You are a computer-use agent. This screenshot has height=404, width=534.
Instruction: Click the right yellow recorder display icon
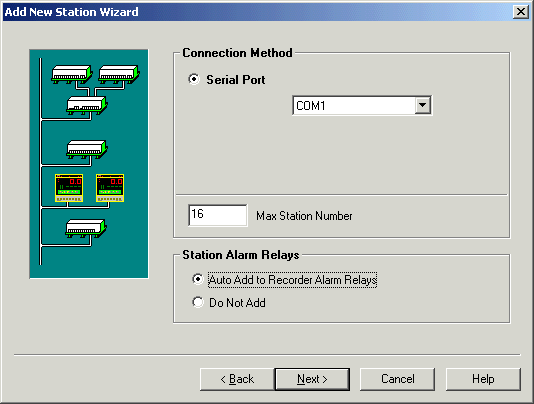(x=110, y=188)
